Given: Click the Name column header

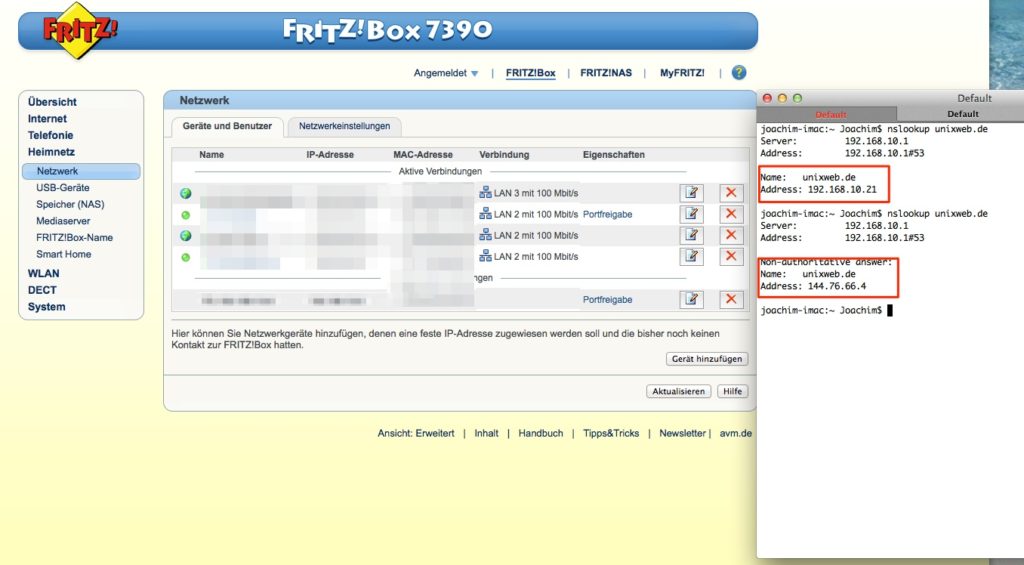Looking at the screenshot, I should pos(212,155).
